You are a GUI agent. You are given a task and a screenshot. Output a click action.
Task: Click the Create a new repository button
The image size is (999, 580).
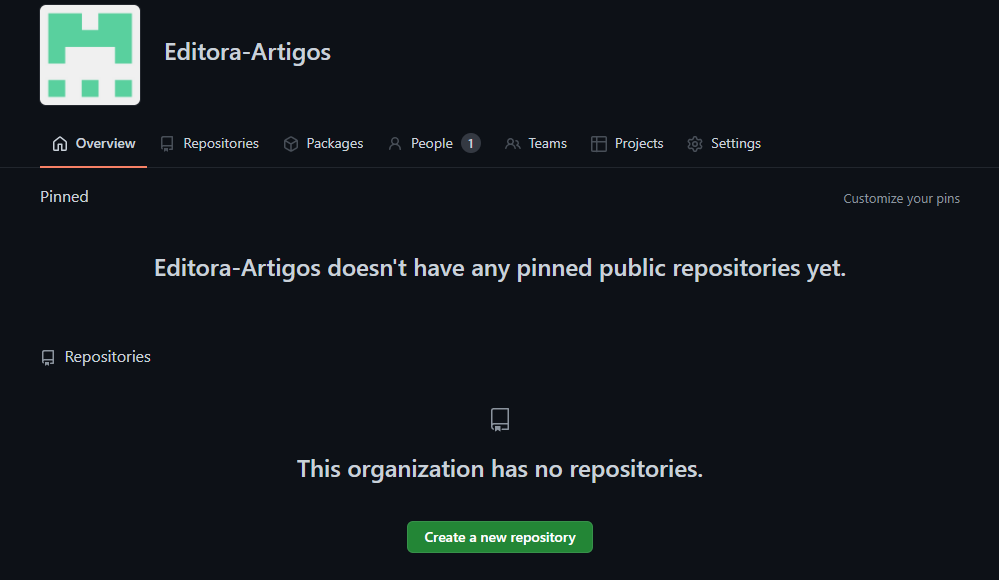coord(500,537)
